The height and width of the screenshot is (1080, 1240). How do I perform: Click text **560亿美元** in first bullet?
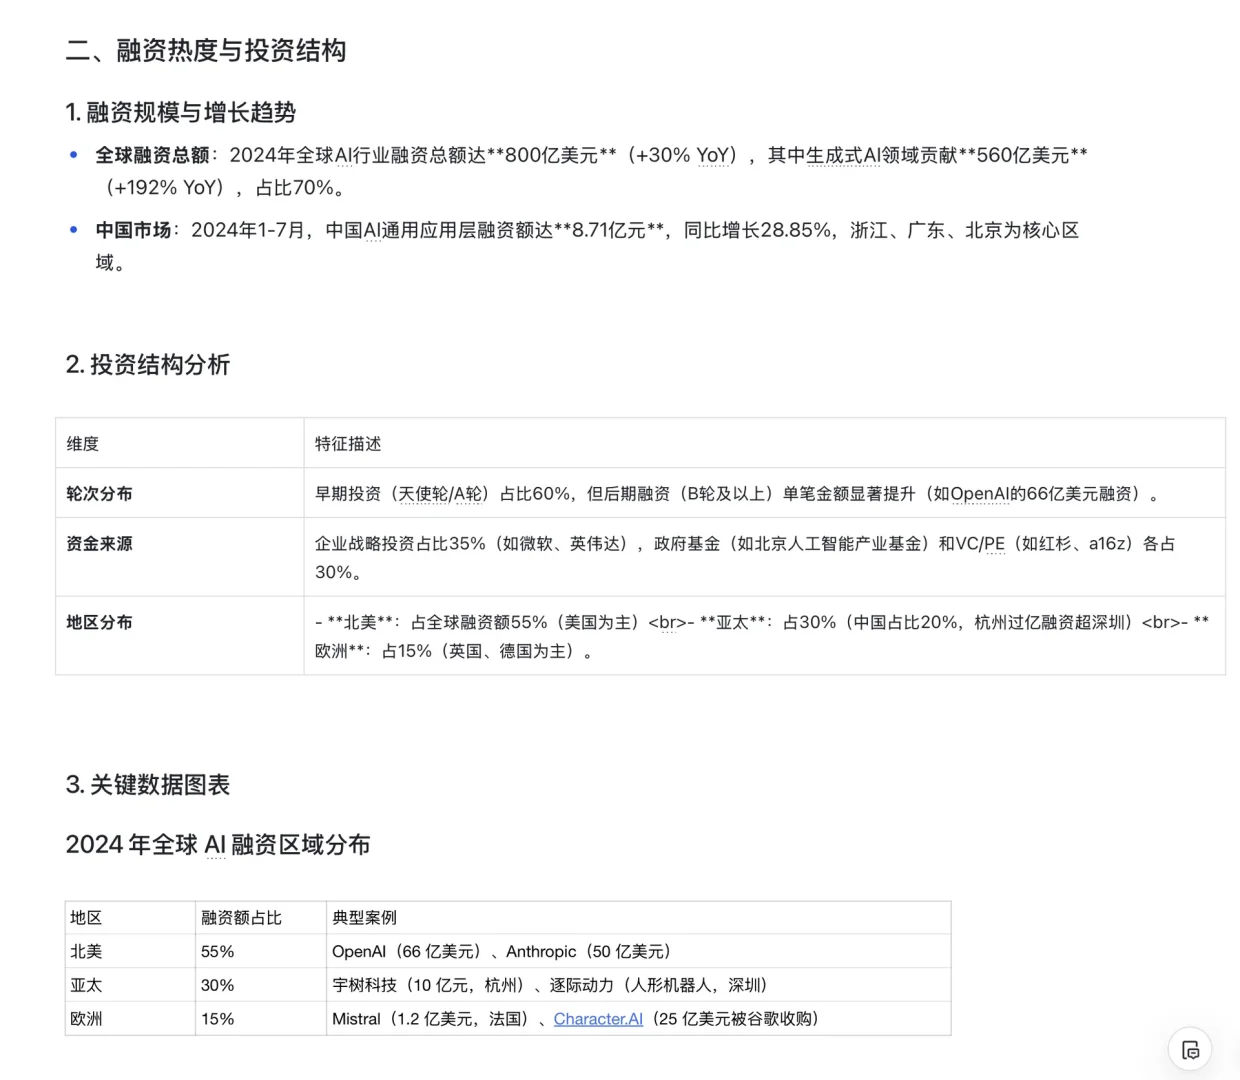[1023, 155]
